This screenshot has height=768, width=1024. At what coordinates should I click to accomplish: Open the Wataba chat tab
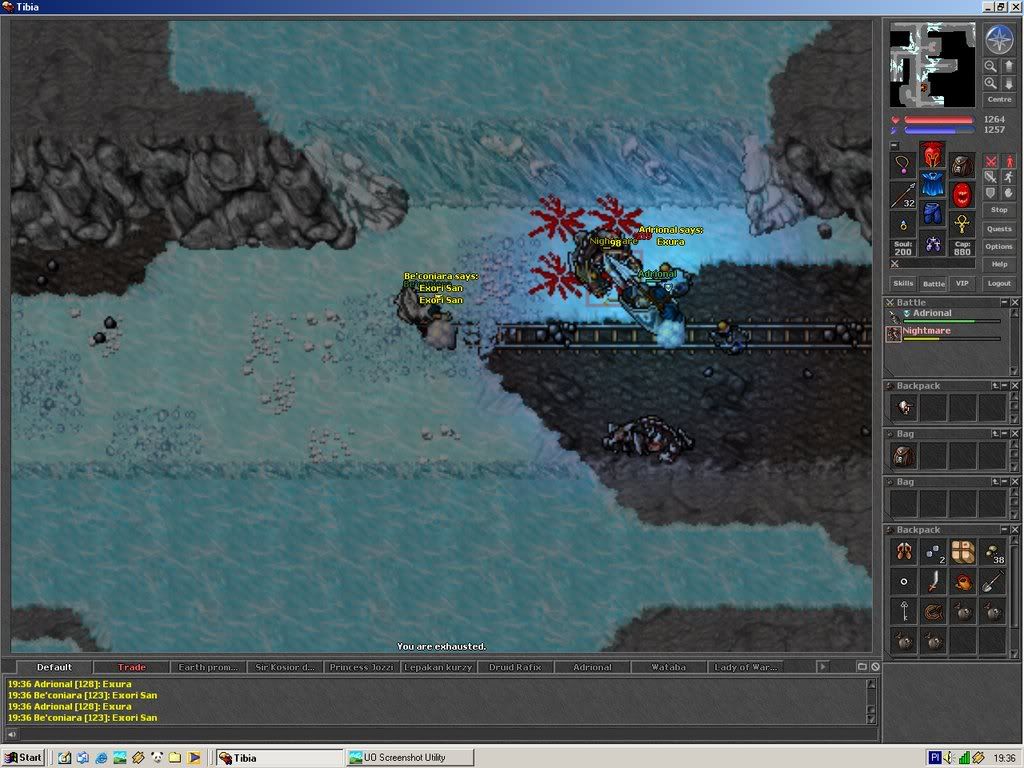[x=669, y=667]
